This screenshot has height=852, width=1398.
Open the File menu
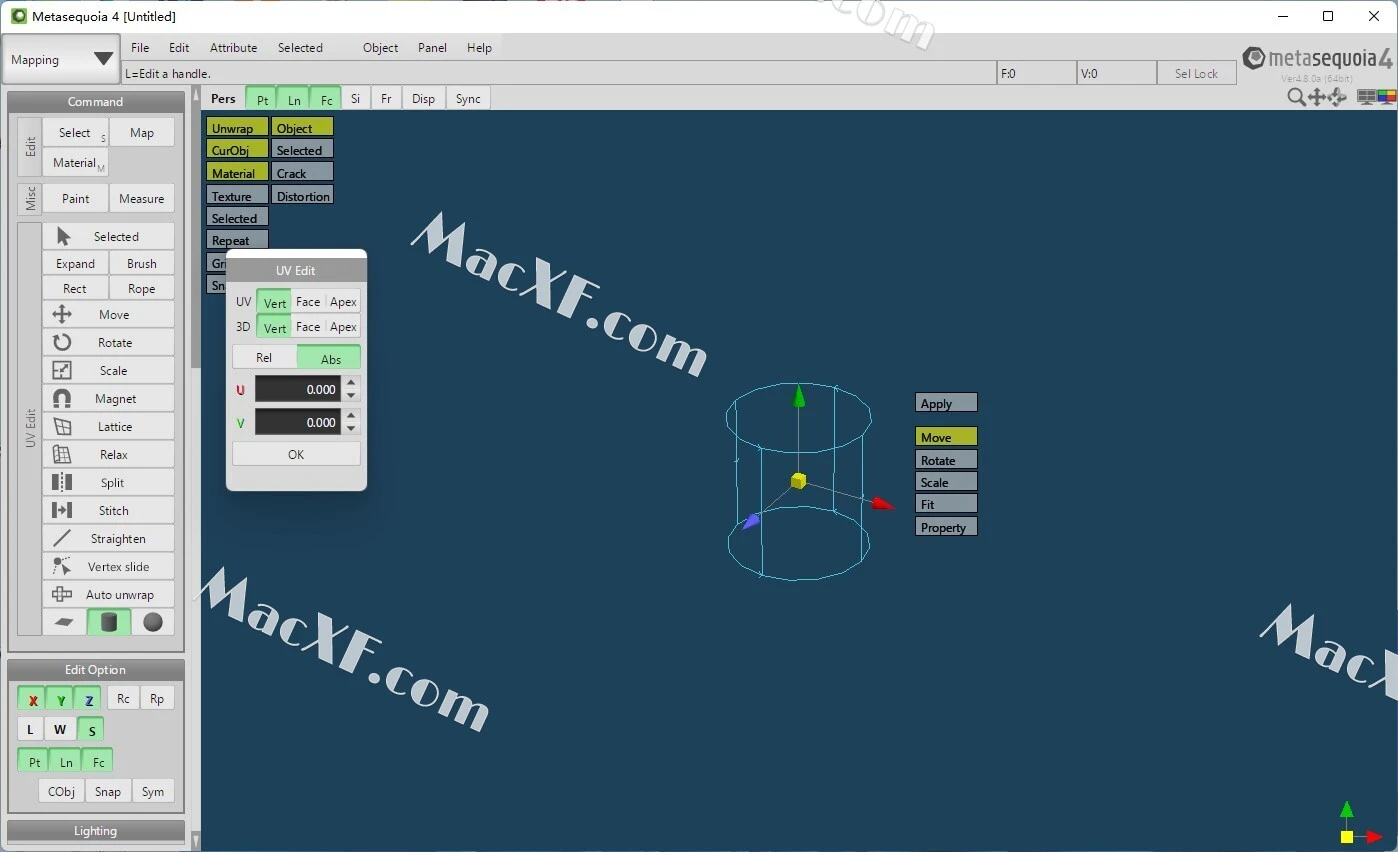click(x=140, y=47)
